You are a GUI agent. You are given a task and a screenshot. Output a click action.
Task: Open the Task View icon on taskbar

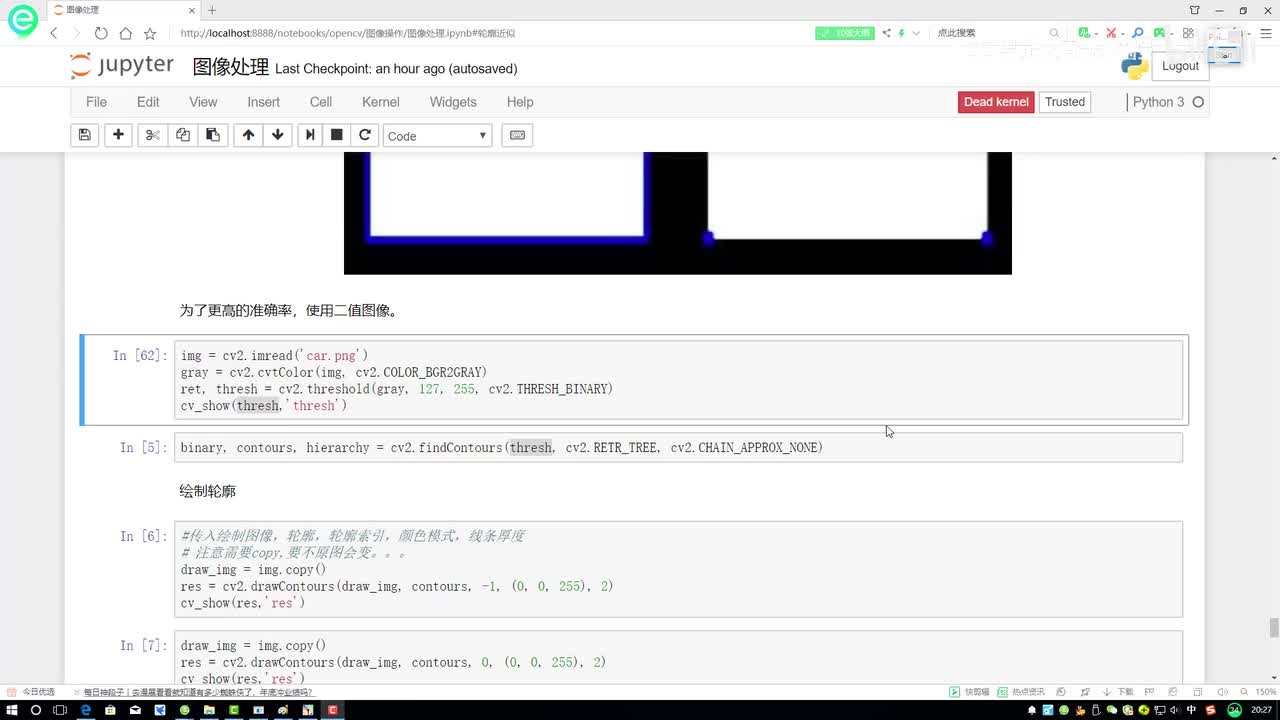[61, 710]
